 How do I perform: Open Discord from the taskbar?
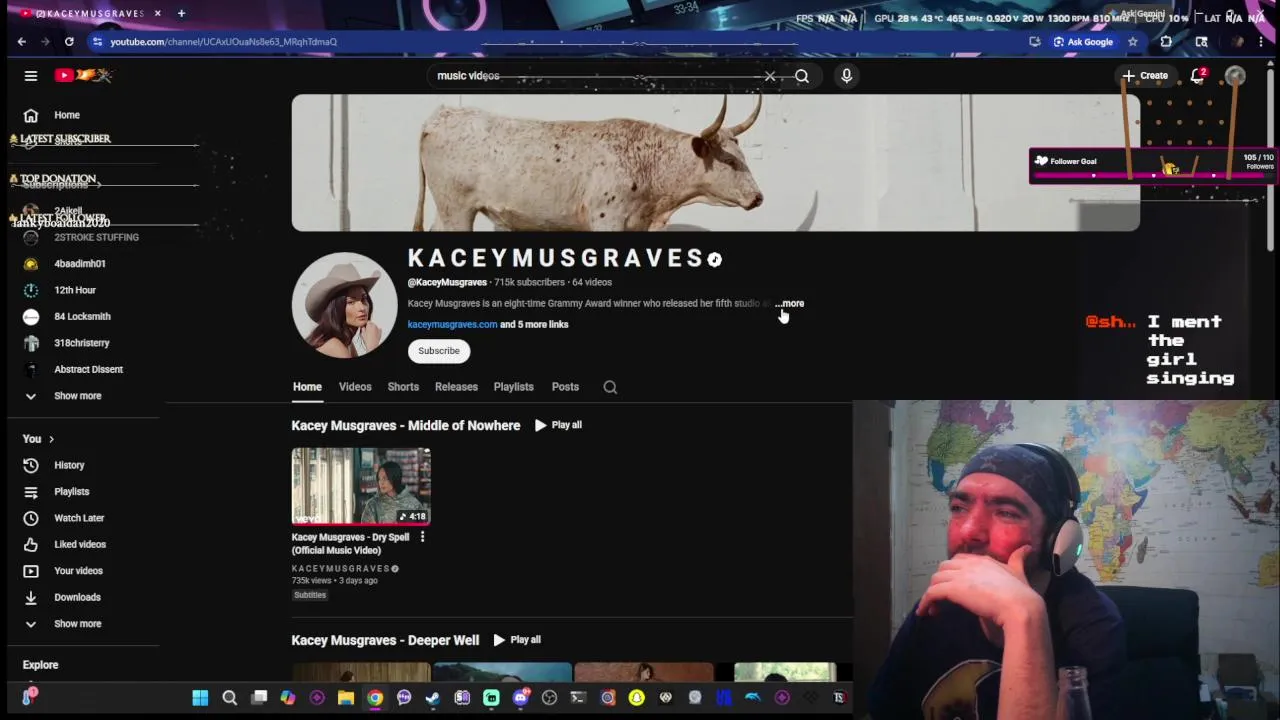point(520,698)
